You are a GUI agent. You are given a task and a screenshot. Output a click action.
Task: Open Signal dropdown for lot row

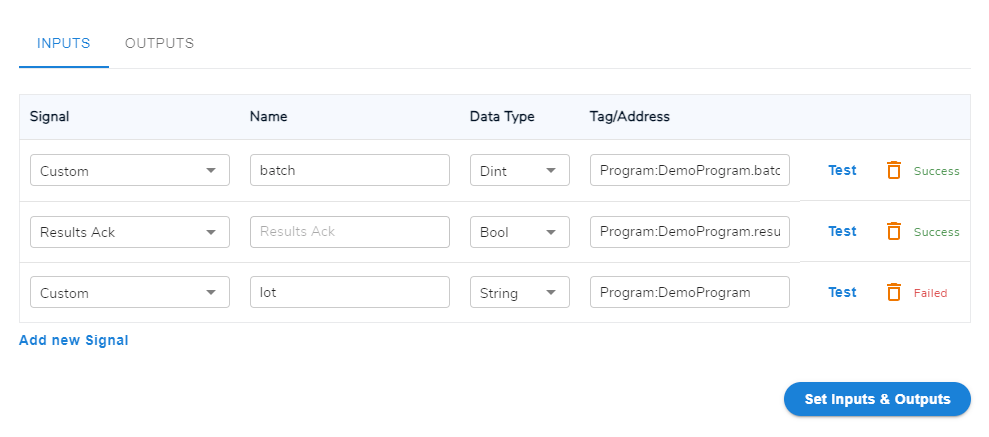pyautogui.click(x=130, y=293)
